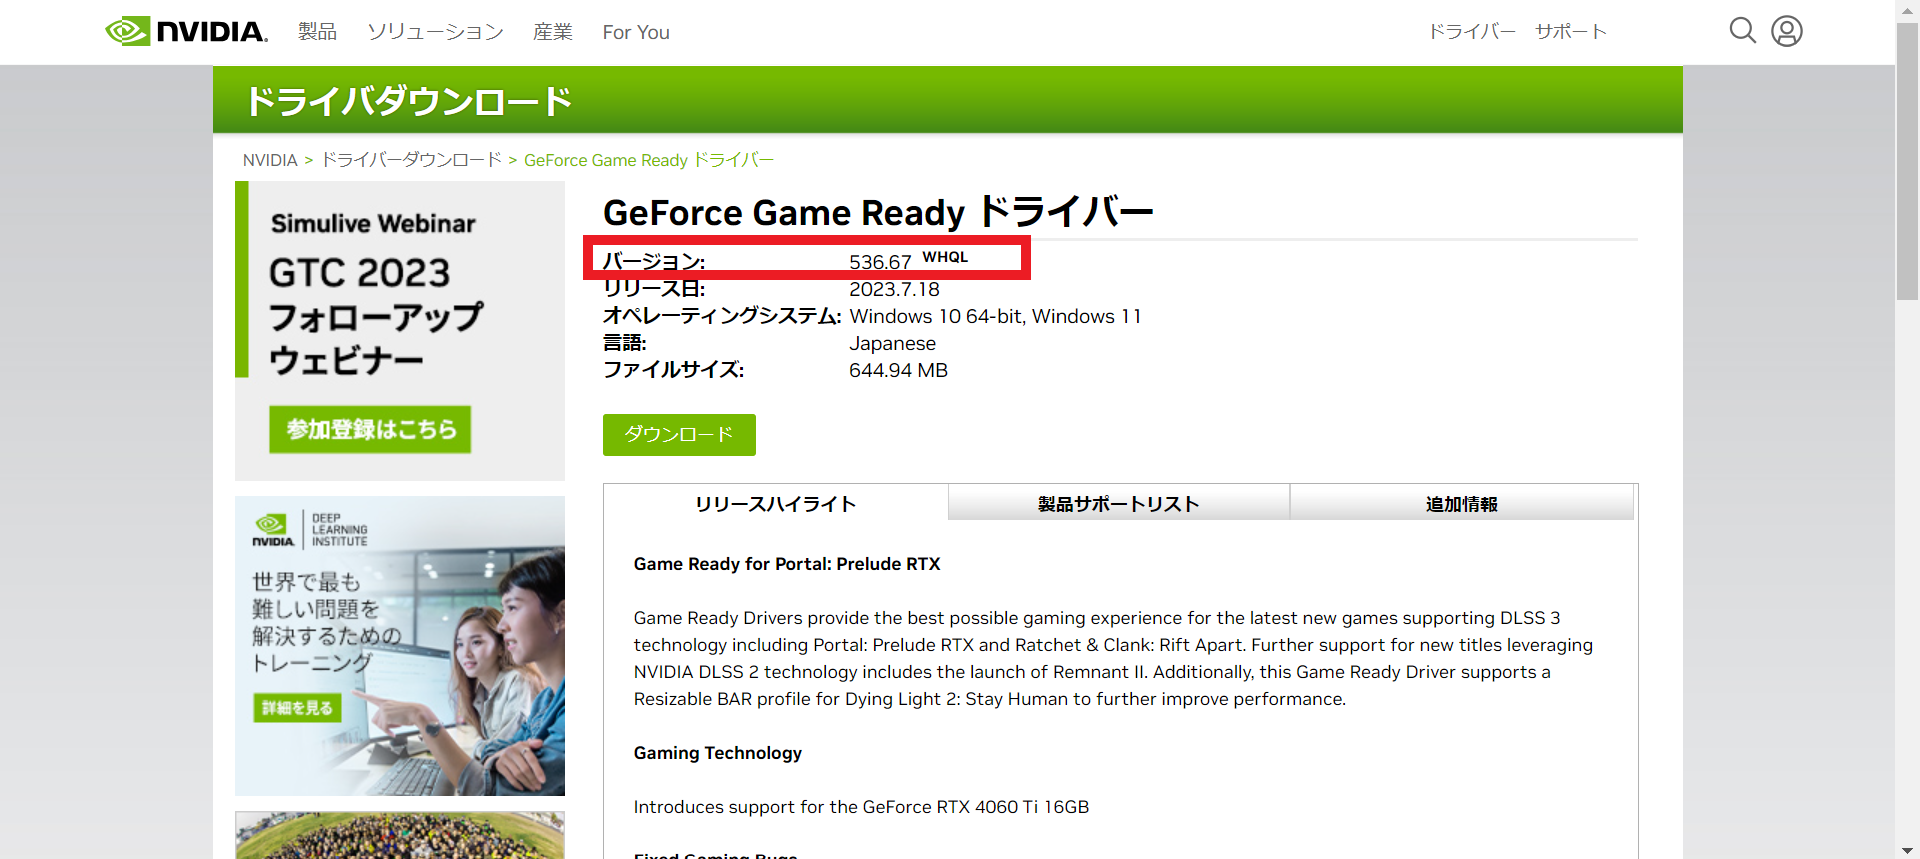The image size is (1920, 859).
Task: Click GeForce Game Ready ドライバー breadcrumb
Action: (x=649, y=160)
